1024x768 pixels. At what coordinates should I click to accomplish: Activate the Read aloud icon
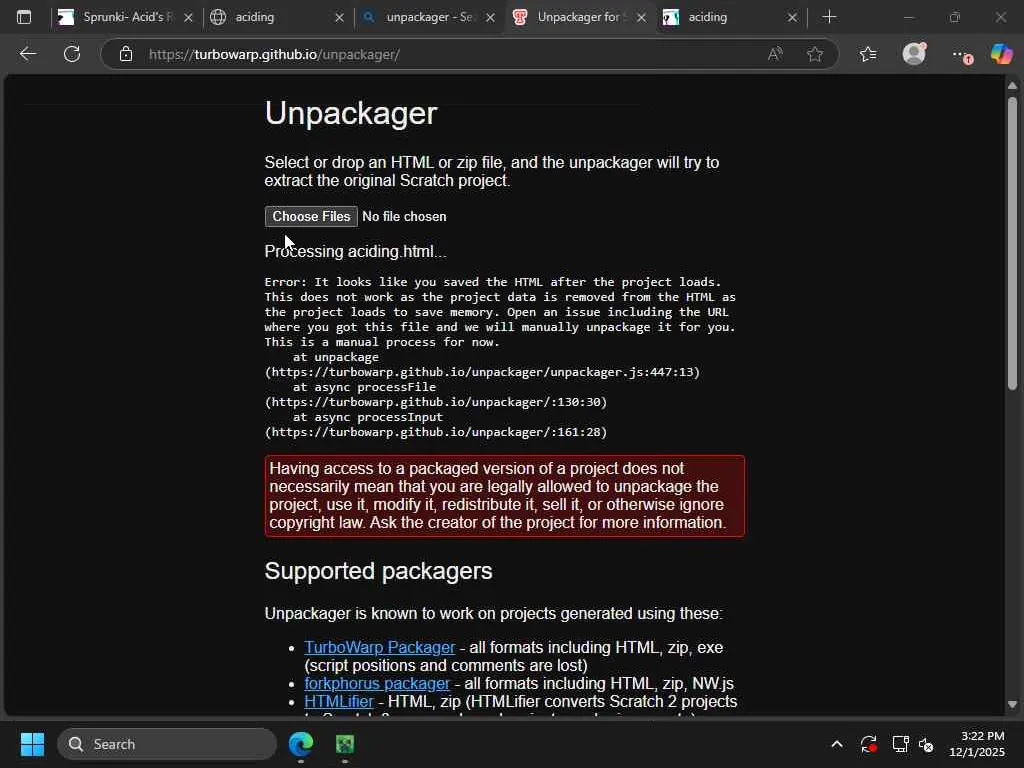click(775, 54)
